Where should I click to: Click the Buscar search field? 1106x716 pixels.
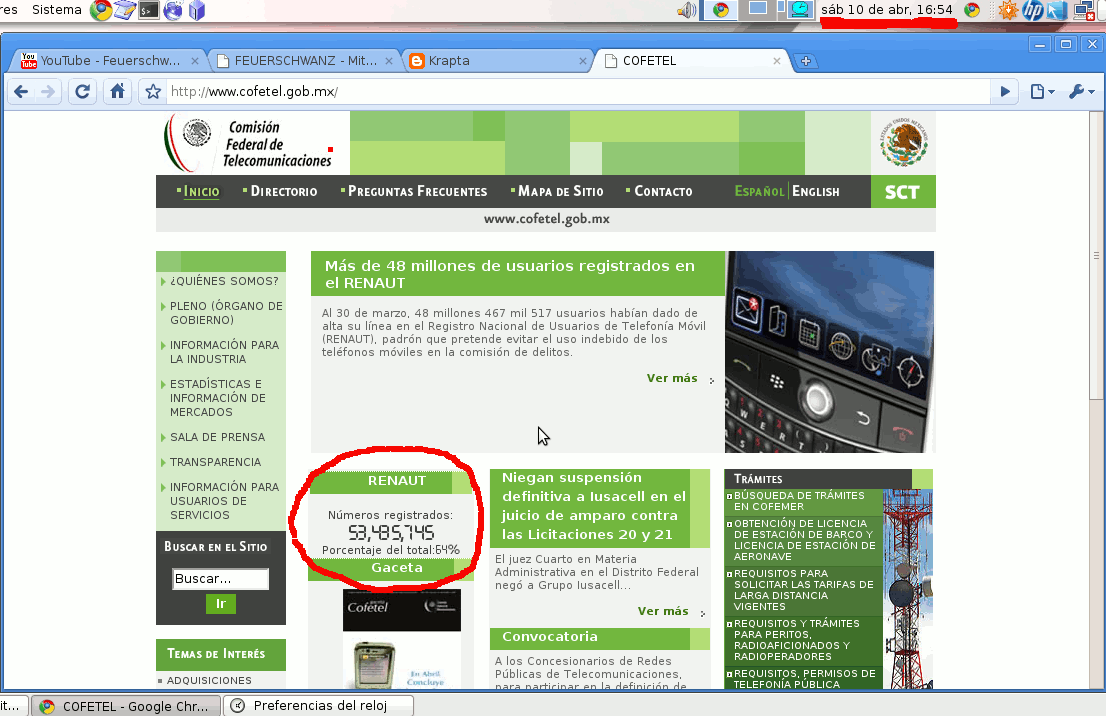point(221,578)
